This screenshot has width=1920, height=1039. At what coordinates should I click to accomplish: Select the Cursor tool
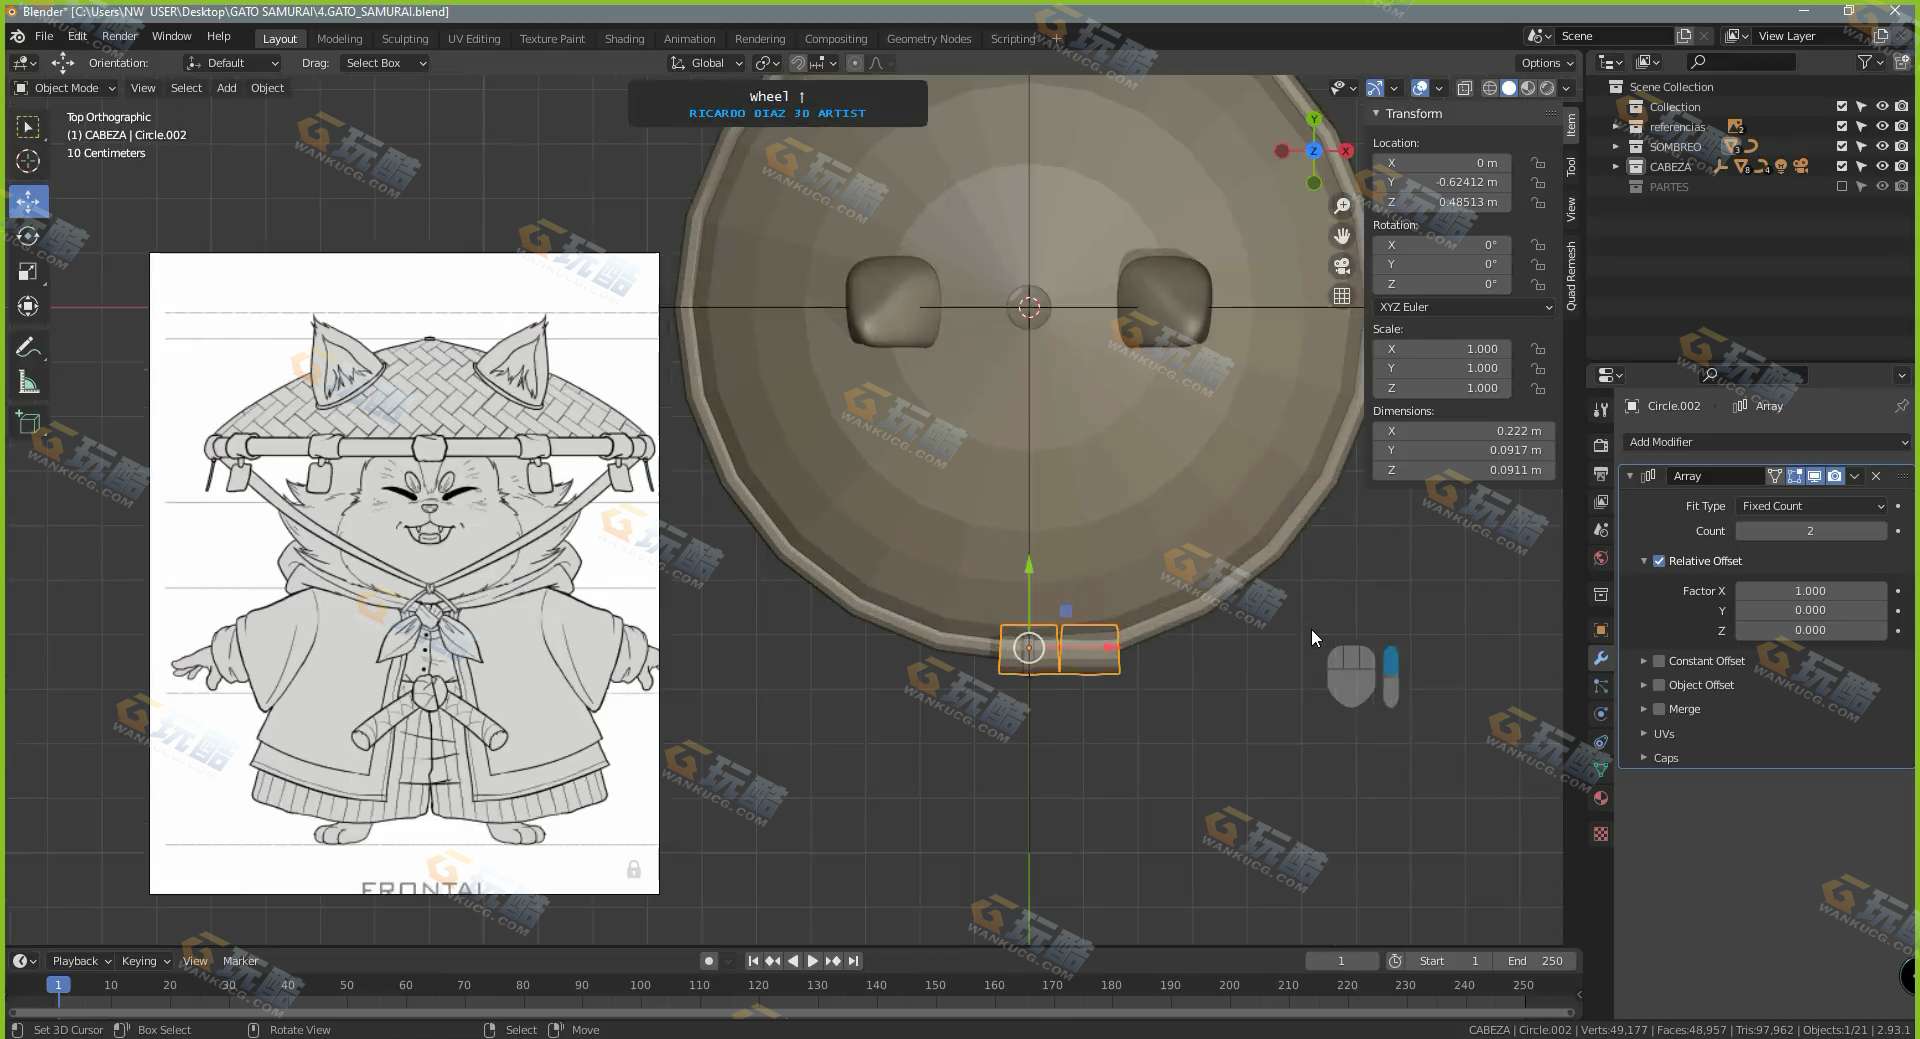(28, 161)
